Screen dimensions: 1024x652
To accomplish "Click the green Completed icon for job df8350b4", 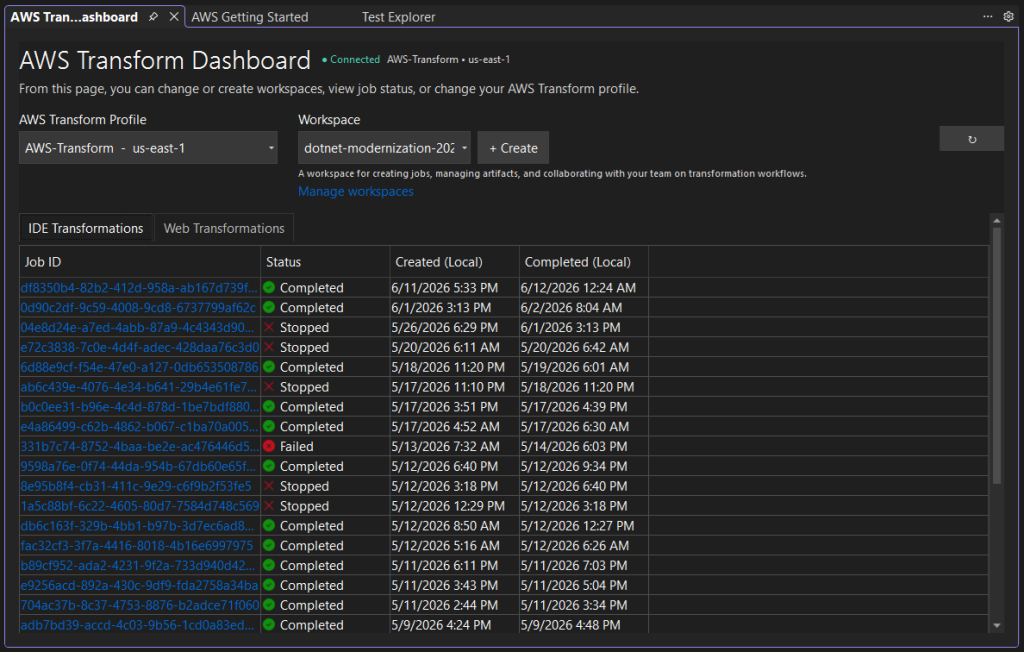I will click(x=269, y=287).
